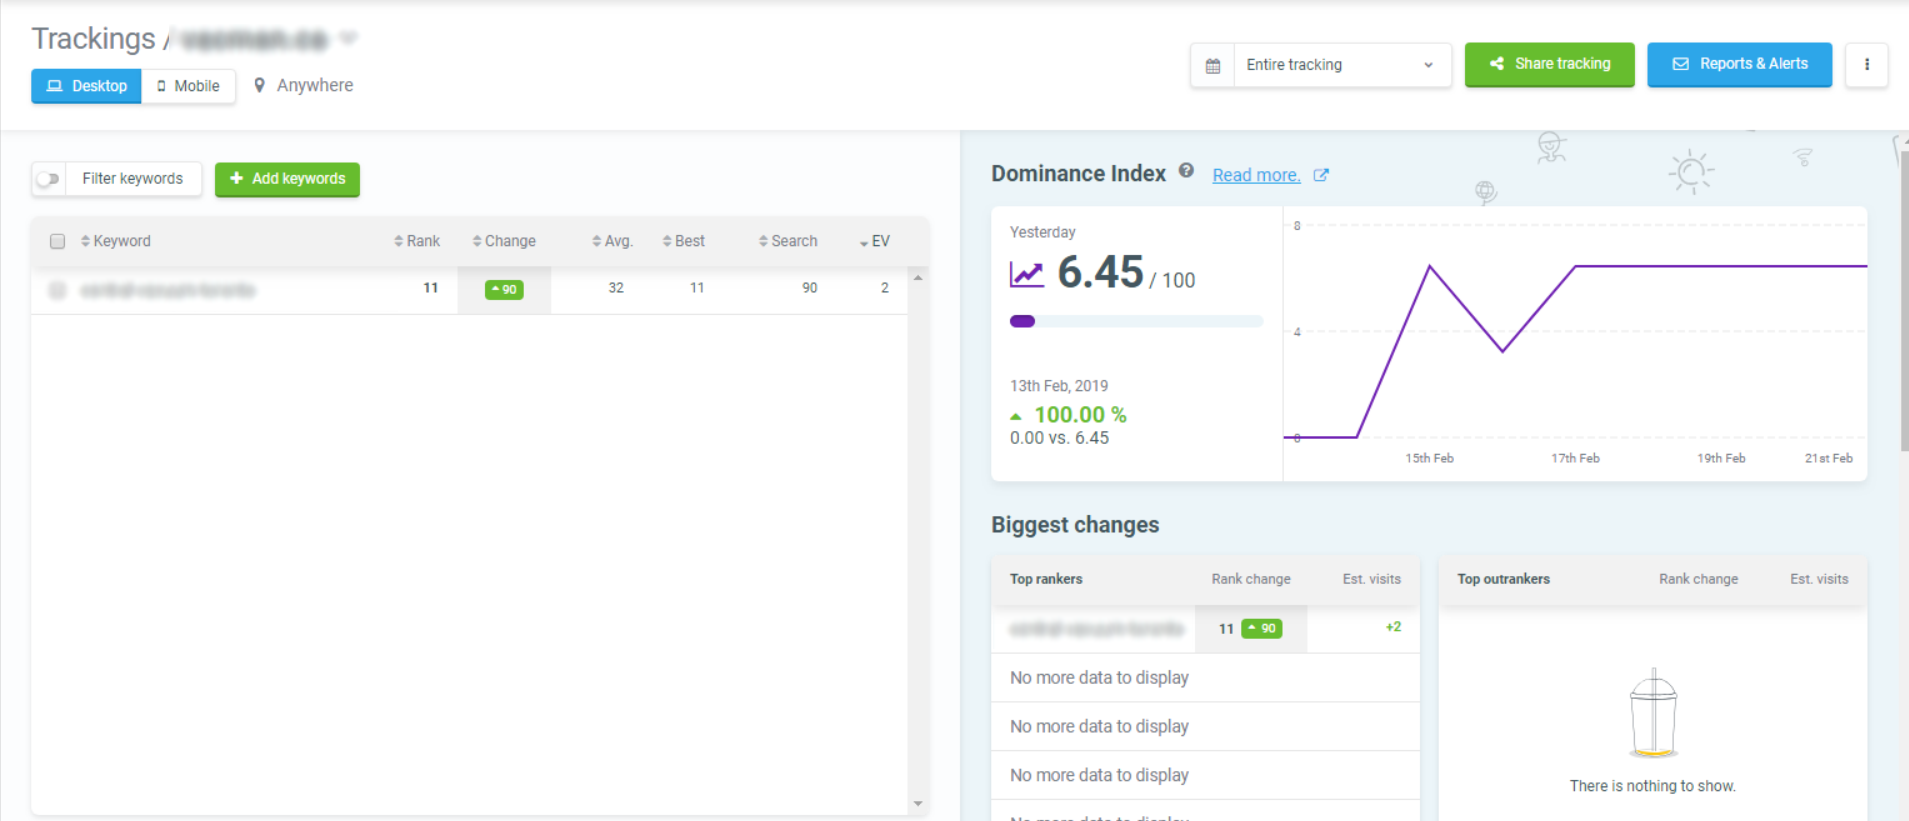
Task: Expand the Entire tracking date dropdown
Action: (x=1342, y=65)
